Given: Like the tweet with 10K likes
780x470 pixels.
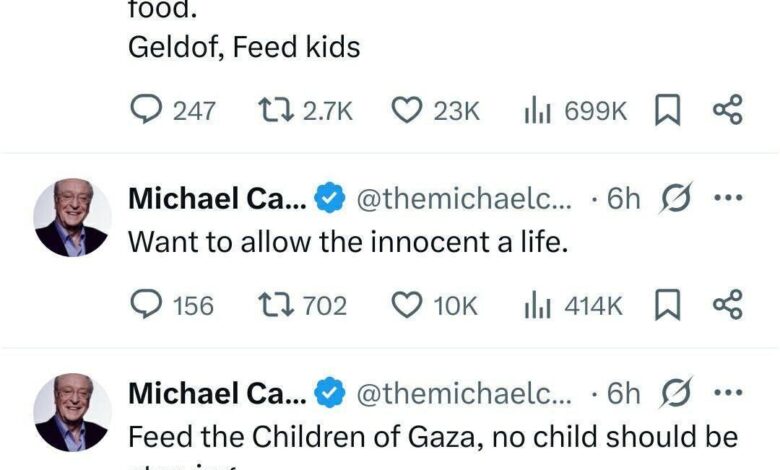Looking at the screenshot, I should pyautogui.click(x=406, y=305).
